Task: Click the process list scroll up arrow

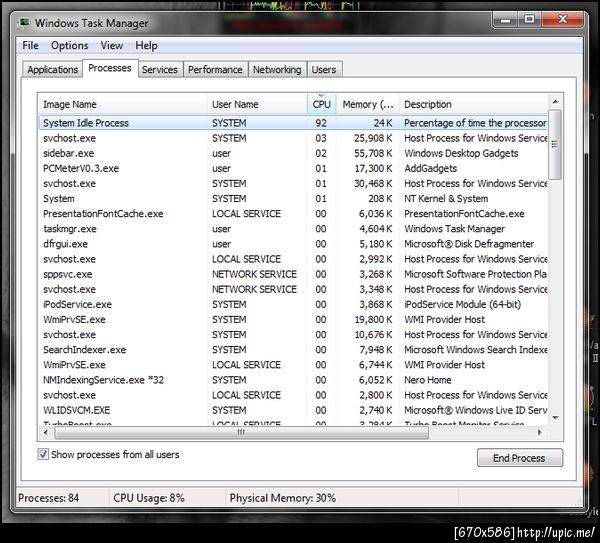Action: pyautogui.click(x=555, y=102)
